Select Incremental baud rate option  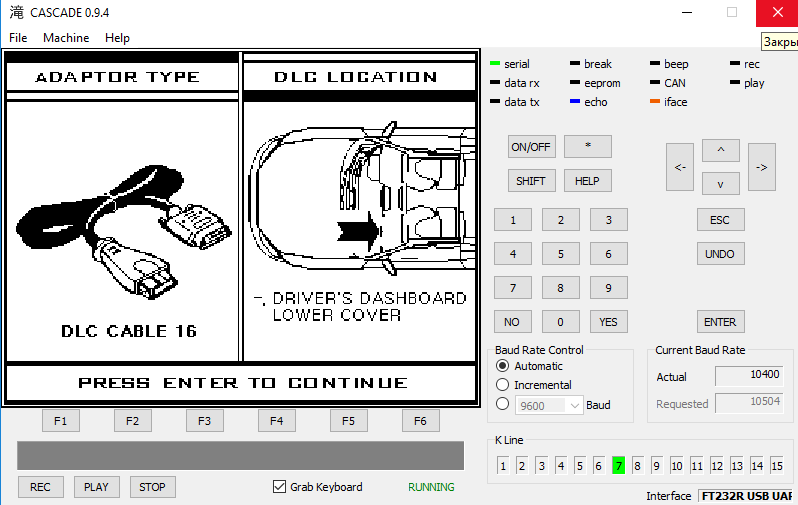503,385
